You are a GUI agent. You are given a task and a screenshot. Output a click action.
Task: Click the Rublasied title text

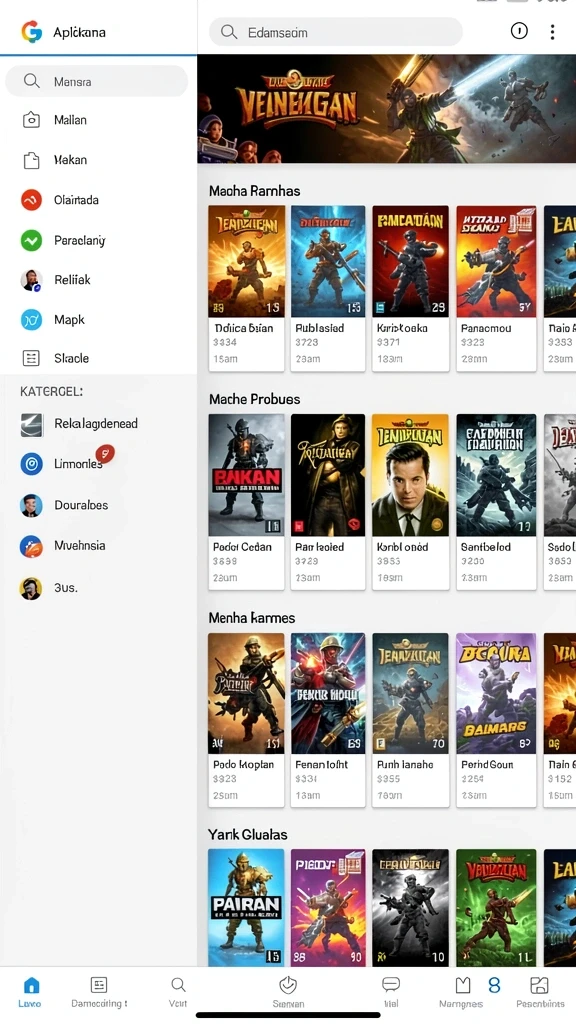[x=320, y=328]
